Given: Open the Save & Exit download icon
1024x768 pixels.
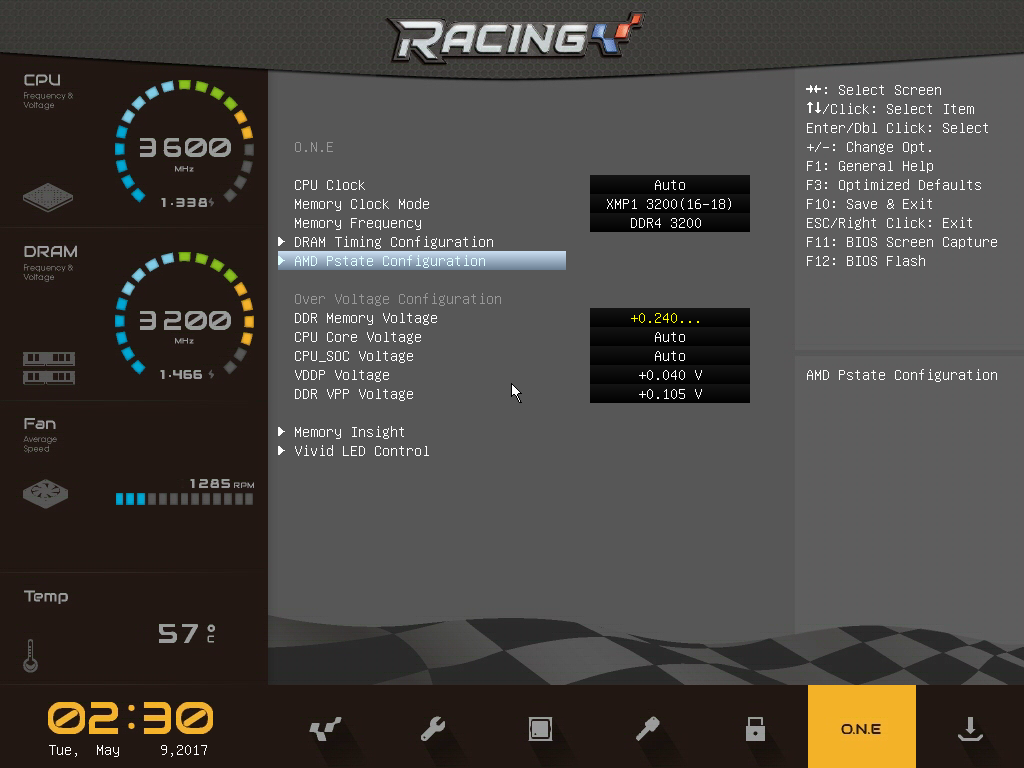Looking at the screenshot, I should tap(969, 729).
